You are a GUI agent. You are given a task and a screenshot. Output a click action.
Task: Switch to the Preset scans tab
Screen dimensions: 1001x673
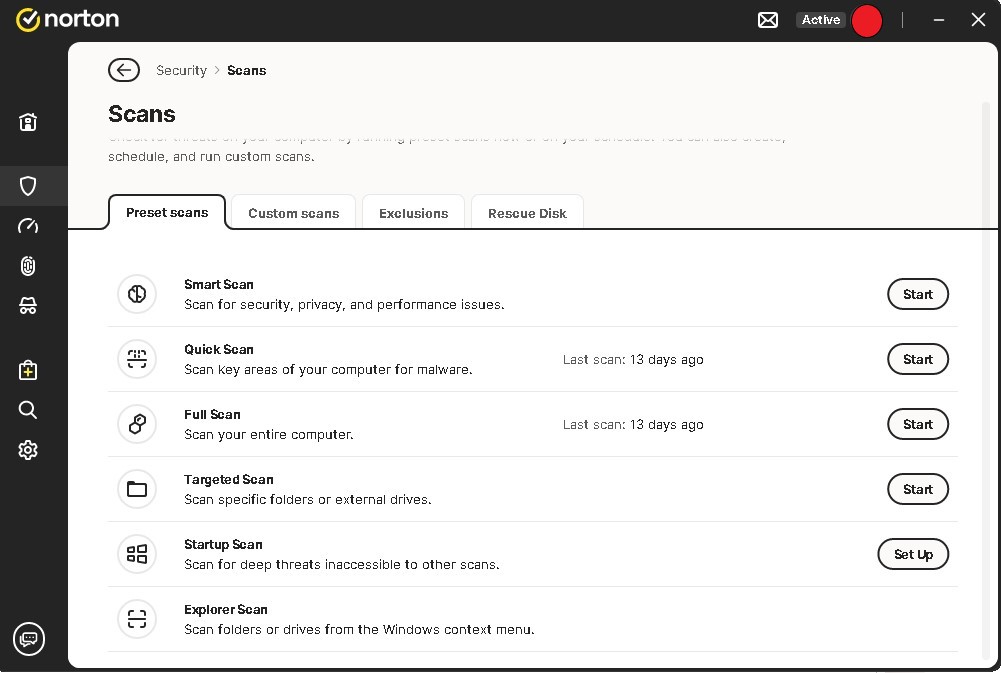pos(167,212)
